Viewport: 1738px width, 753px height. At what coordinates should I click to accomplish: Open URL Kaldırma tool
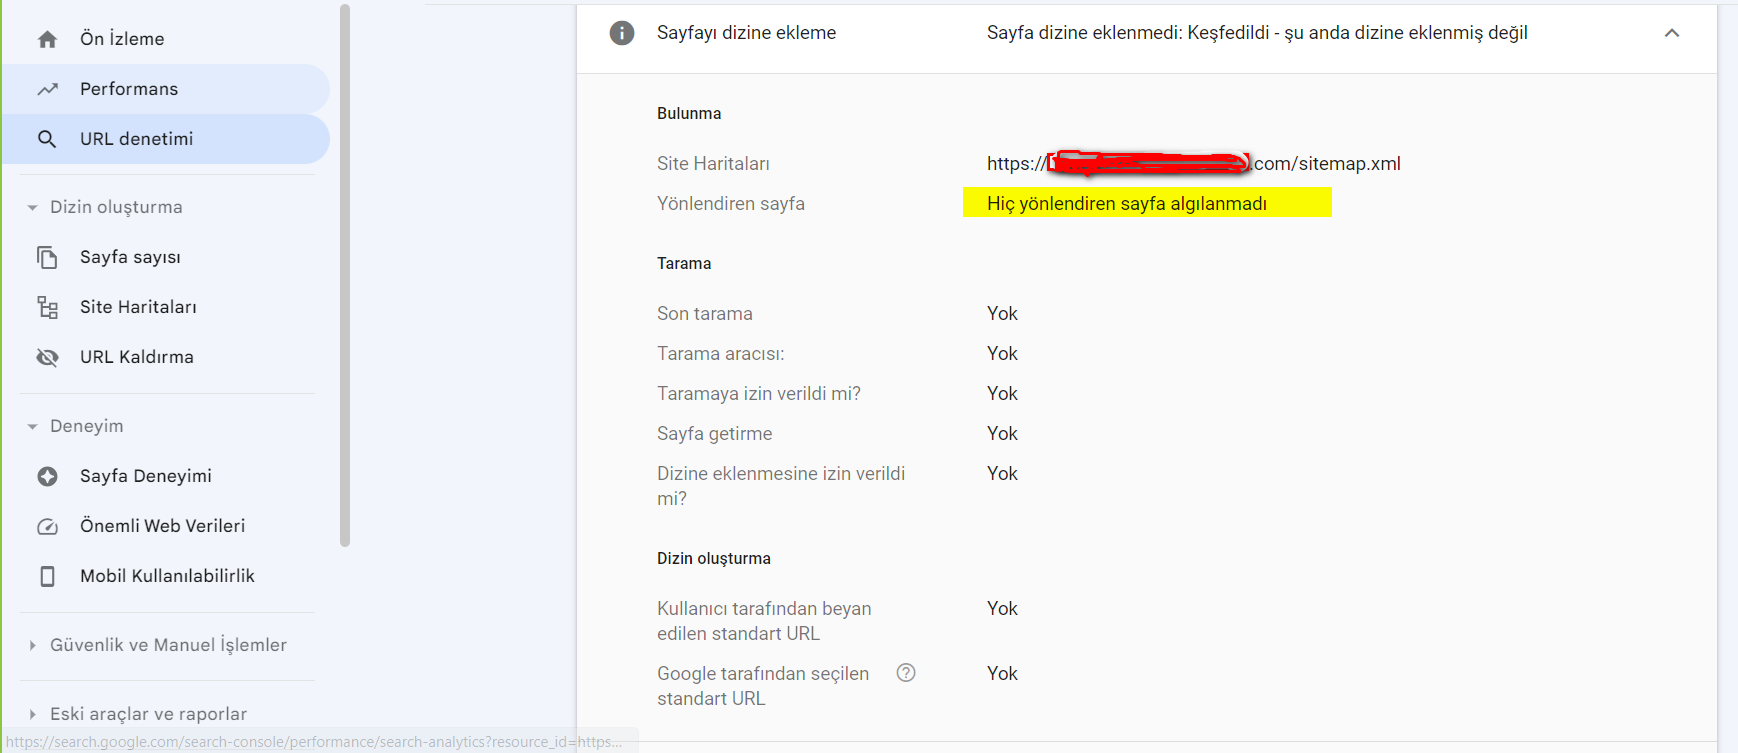[165, 357]
